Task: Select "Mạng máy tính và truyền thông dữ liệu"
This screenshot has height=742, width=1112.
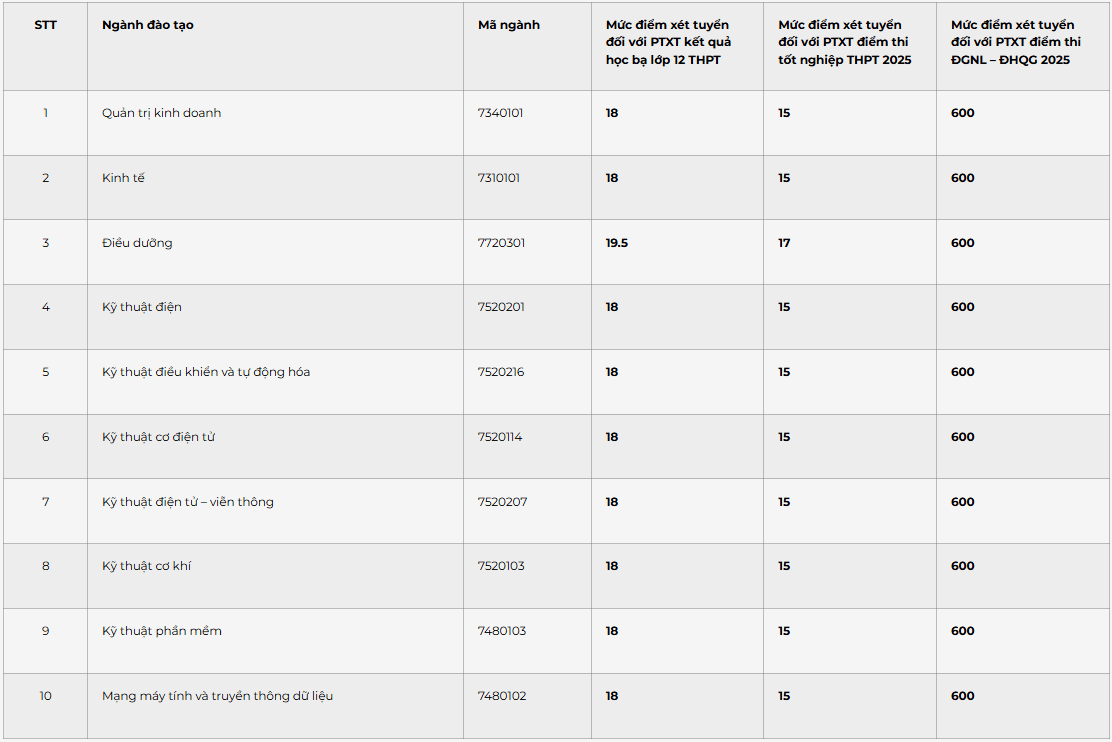Action: 217,697
